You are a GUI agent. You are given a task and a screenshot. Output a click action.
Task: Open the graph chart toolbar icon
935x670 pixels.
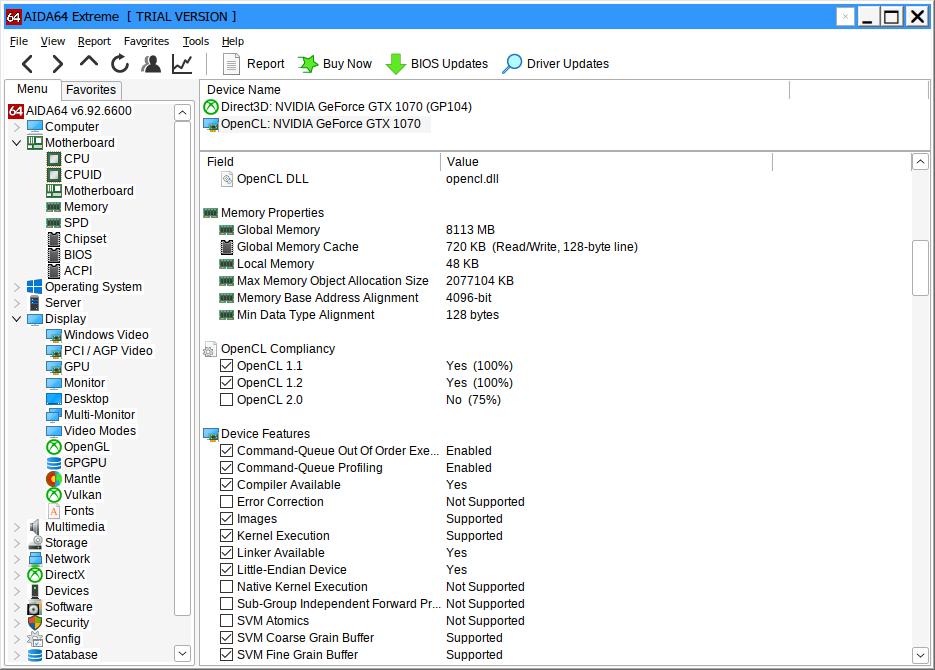pos(182,64)
